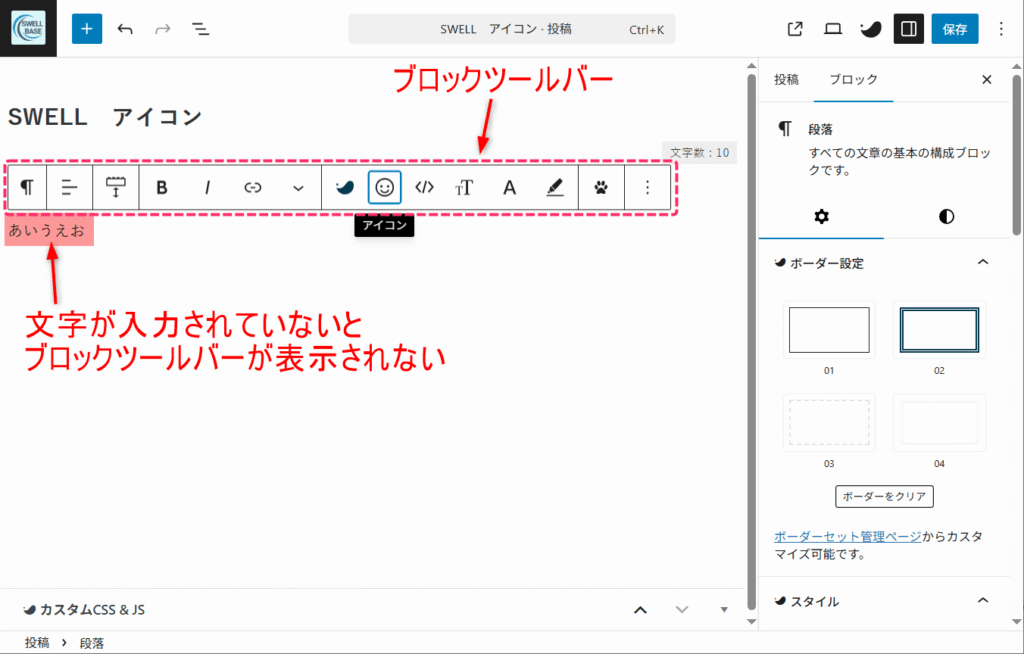
Task: Collapse the スタイル panel
Action: [x=884, y=600]
